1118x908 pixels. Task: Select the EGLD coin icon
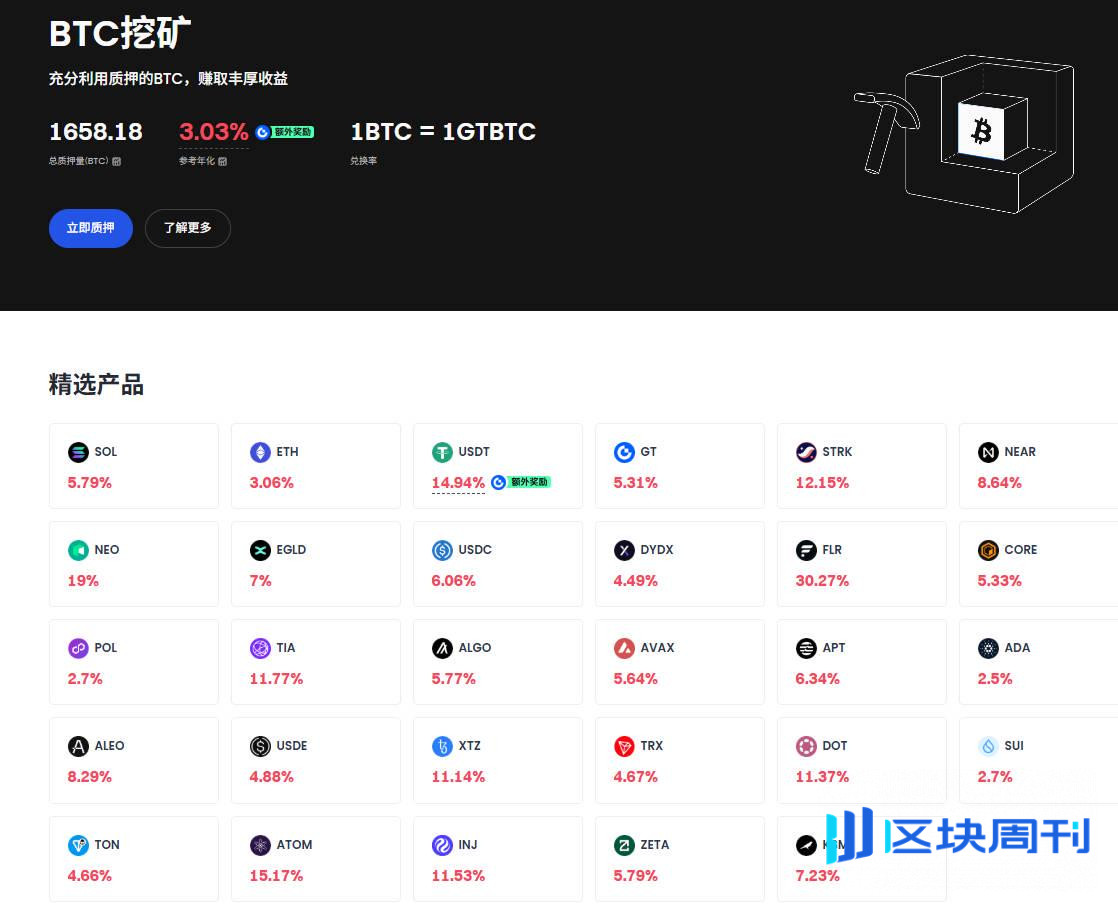[x=260, y=550]
